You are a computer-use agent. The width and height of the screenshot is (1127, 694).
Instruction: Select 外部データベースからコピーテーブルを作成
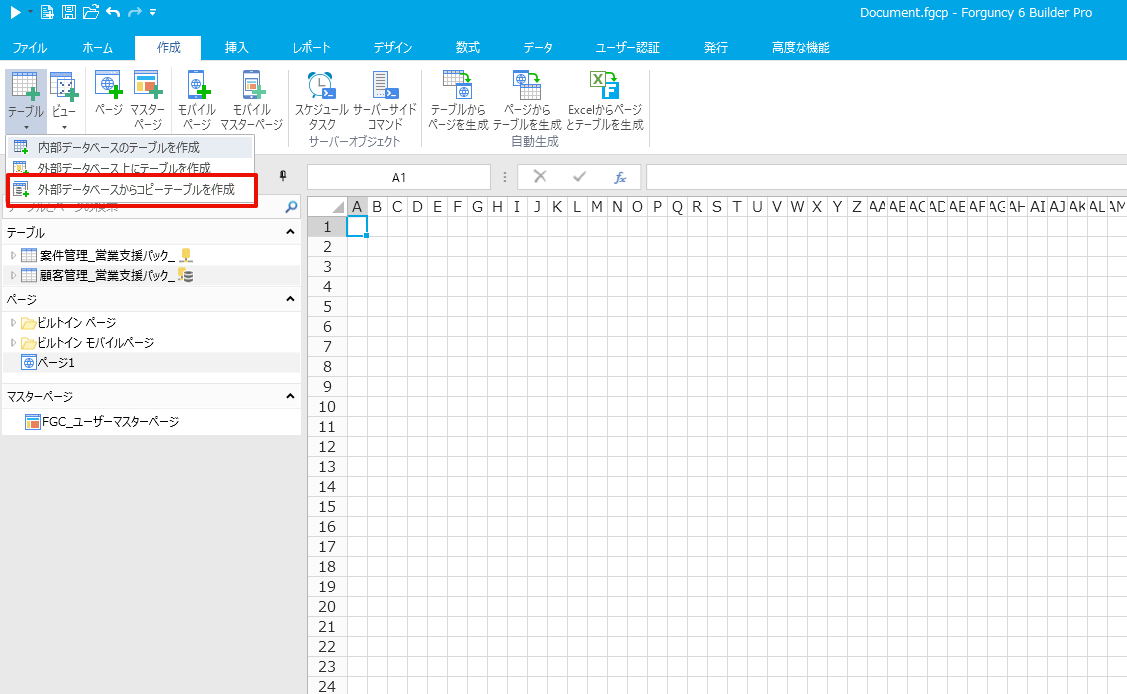pos(130,190)
